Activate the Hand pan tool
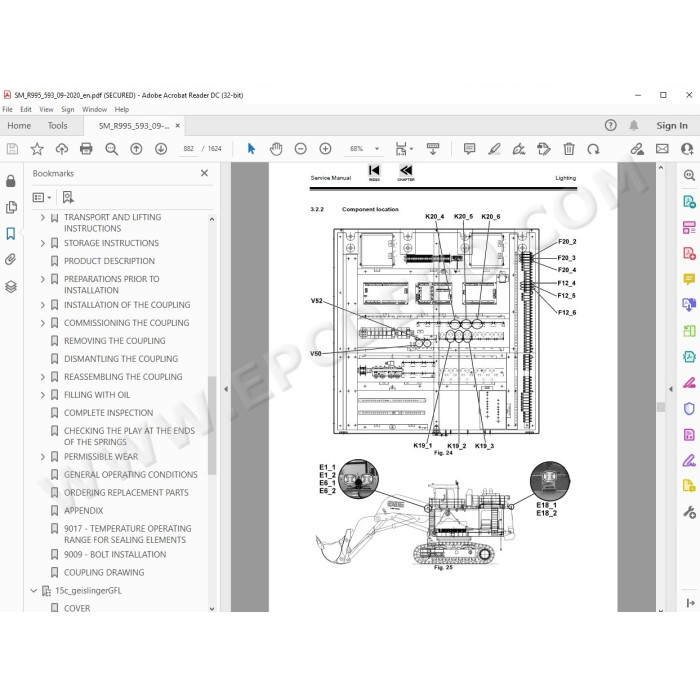700x700 pixels. pyautogui.click(x=276, y=149)
